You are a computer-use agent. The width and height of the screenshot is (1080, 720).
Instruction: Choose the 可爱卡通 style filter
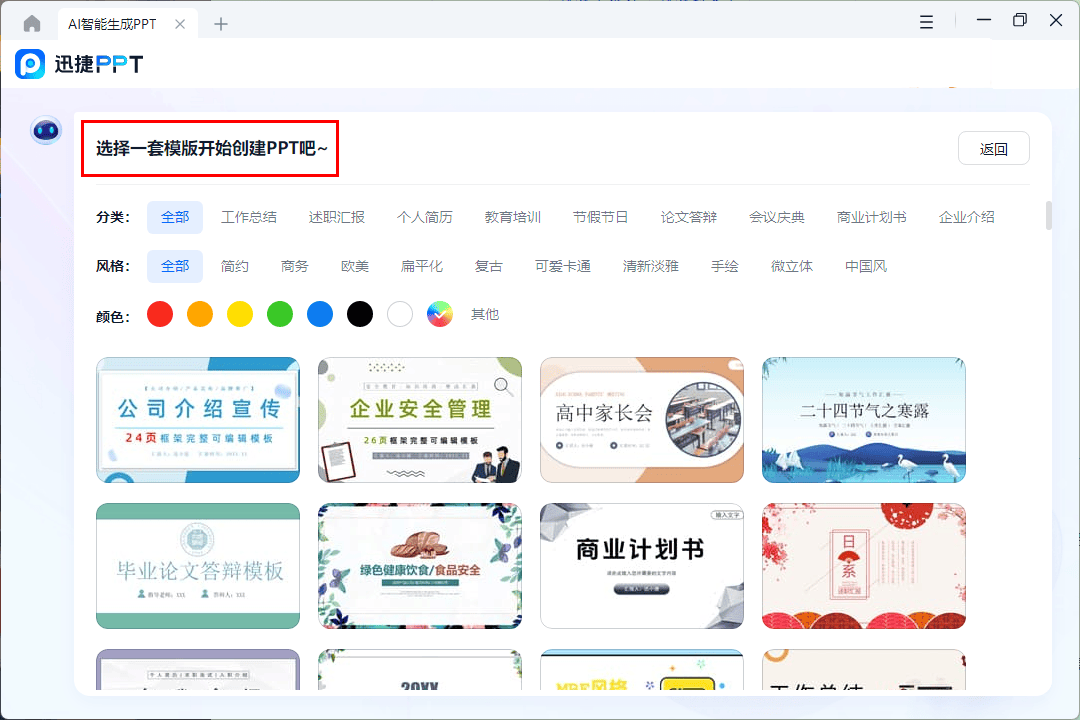[563, 267]
